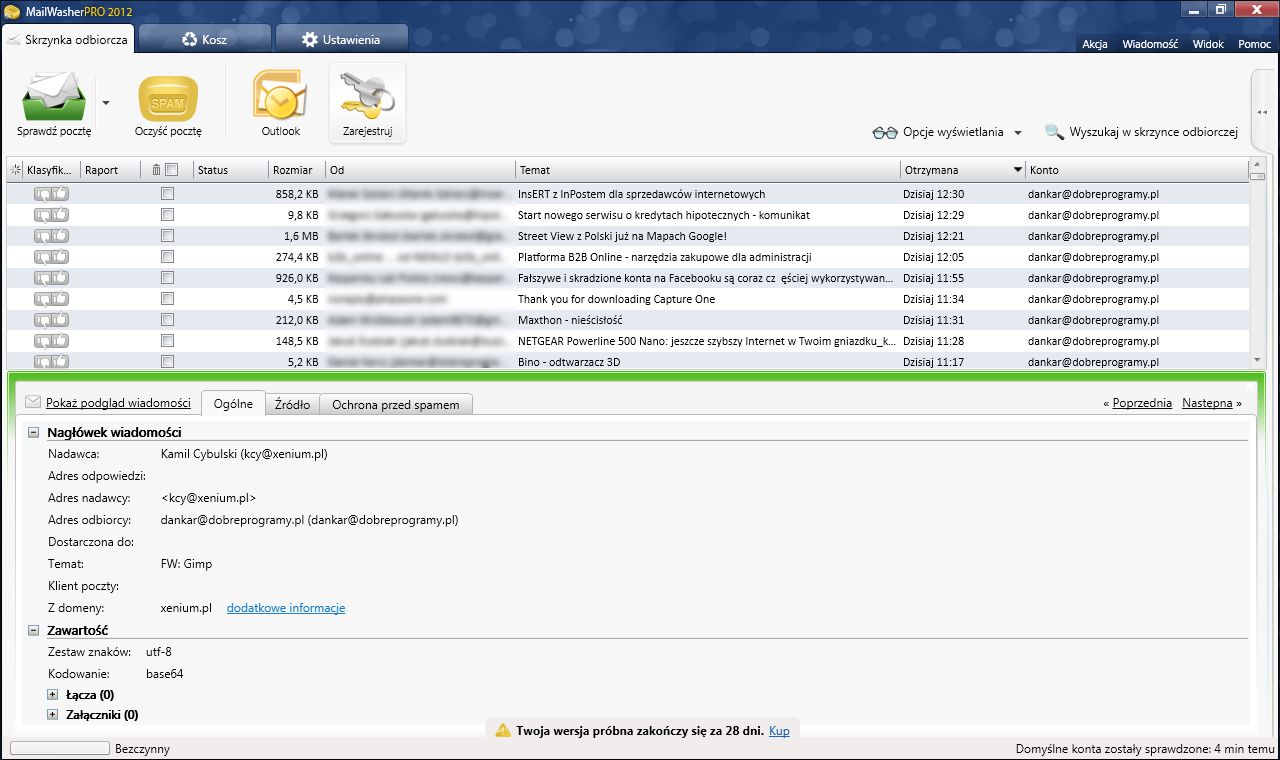Thumbs down the 'InsERT z InPostem' email

click(x=43, y=194)
